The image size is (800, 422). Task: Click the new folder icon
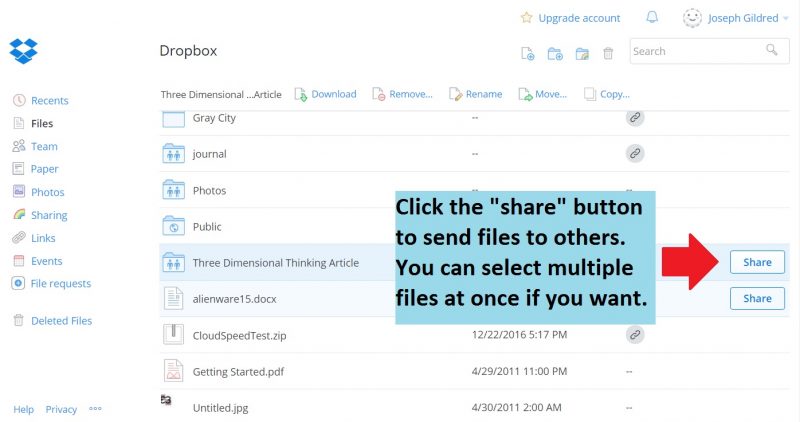point(555,53)
